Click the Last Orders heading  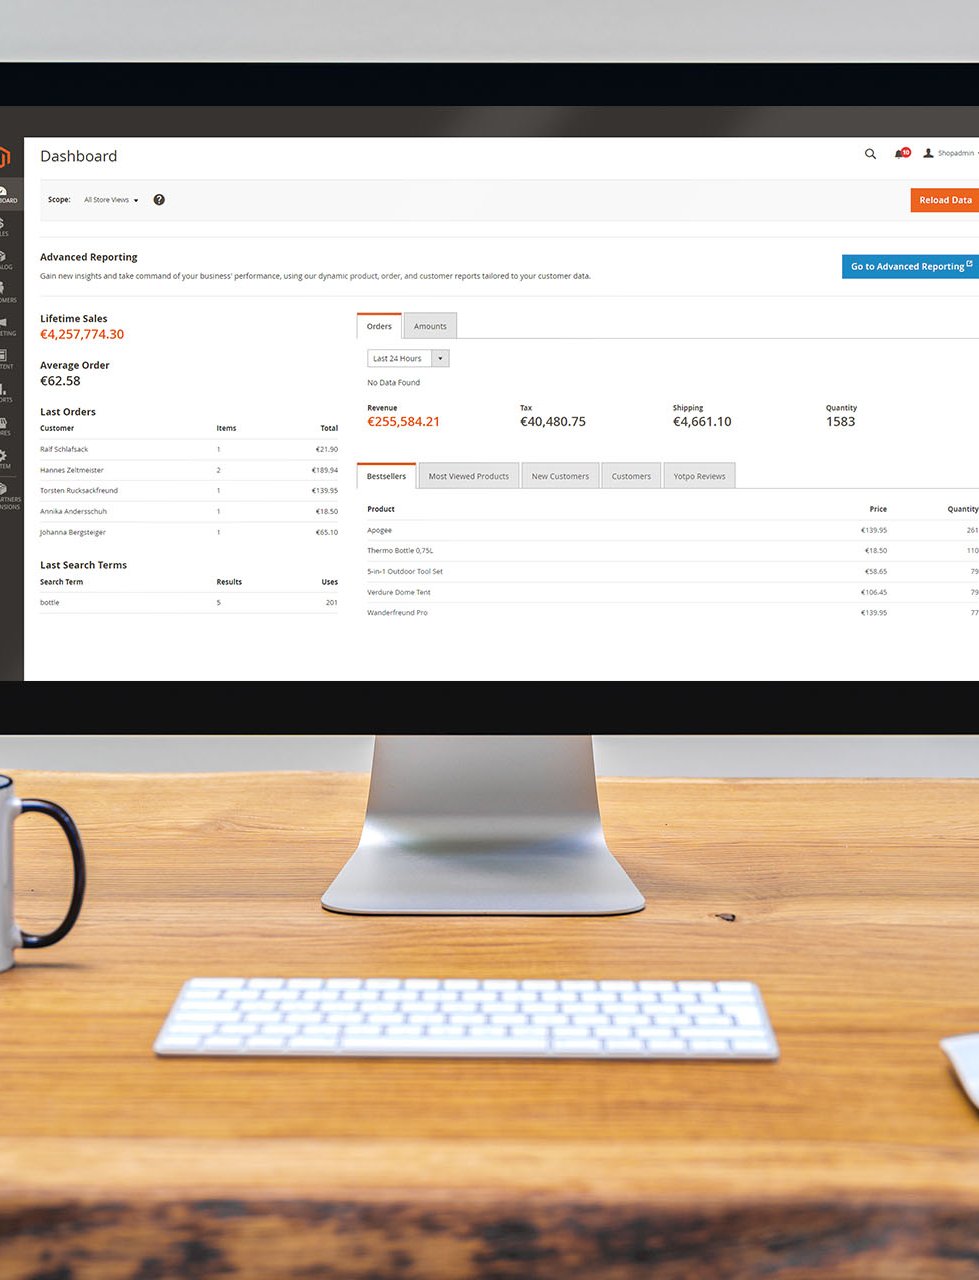coord(68,412)
